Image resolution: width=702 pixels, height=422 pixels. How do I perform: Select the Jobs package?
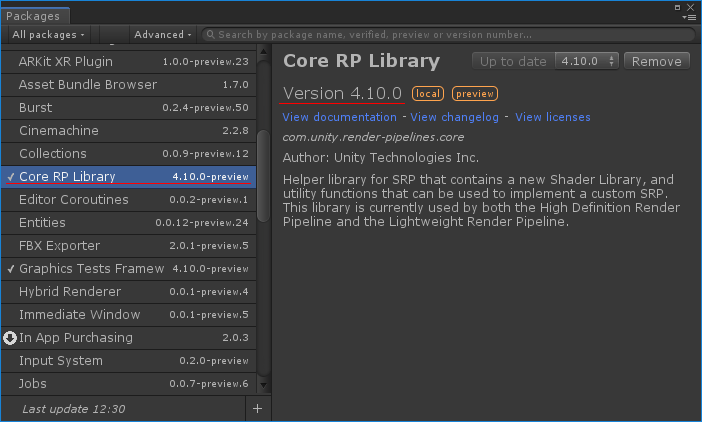tap(129, 384)
